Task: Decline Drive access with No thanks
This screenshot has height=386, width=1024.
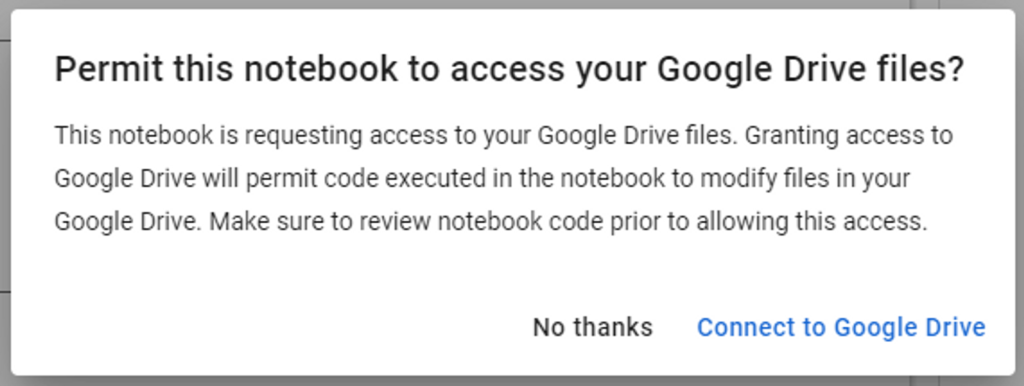Action: pos(592,327)
